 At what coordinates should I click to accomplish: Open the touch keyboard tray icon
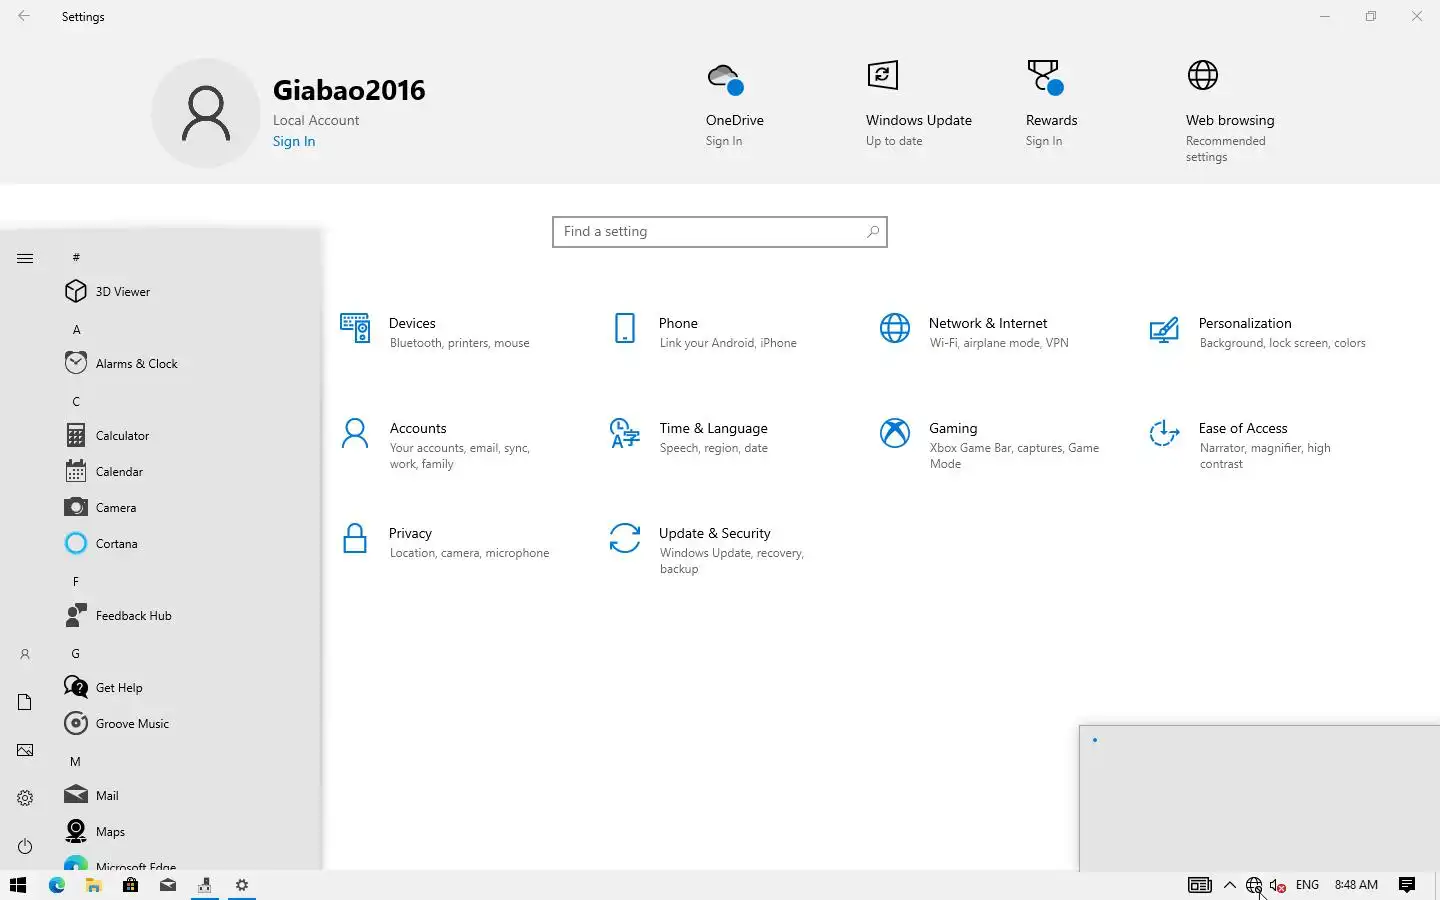tap(1200, 885)
